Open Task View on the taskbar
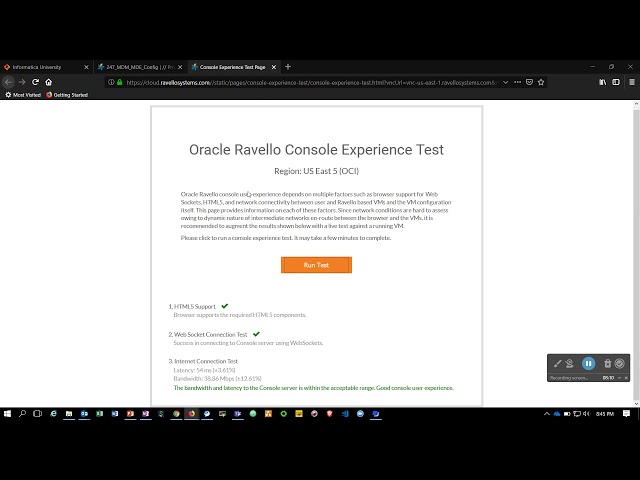The width and height of the screenshot is (640, 480). [x=38, y=413]
